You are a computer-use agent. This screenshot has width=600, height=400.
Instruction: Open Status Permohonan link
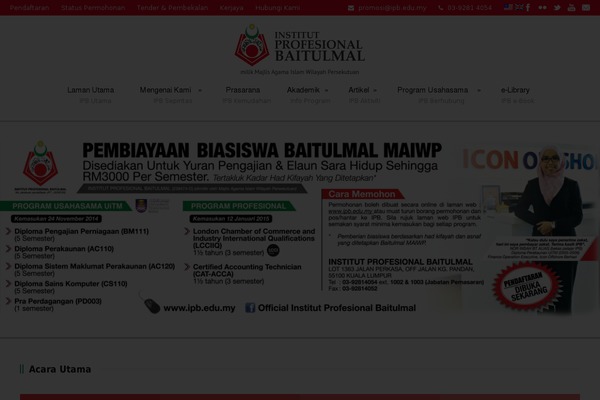(93, 8)
